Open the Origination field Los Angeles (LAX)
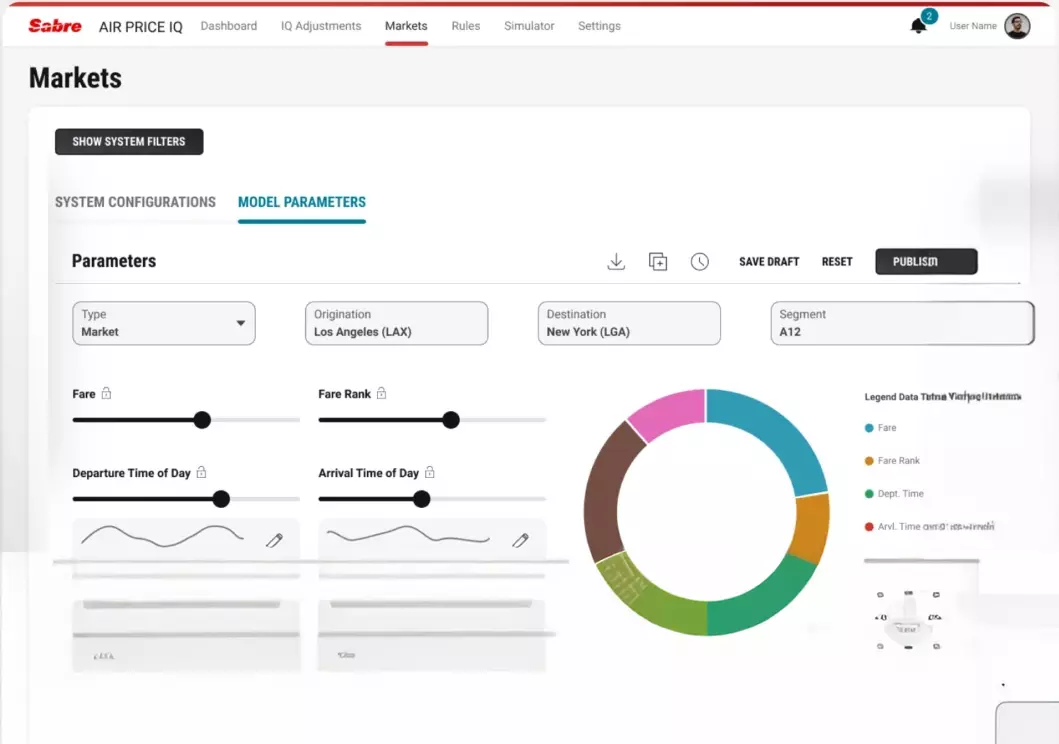Viewport: 1059px width, 744px height. point(396,323)
